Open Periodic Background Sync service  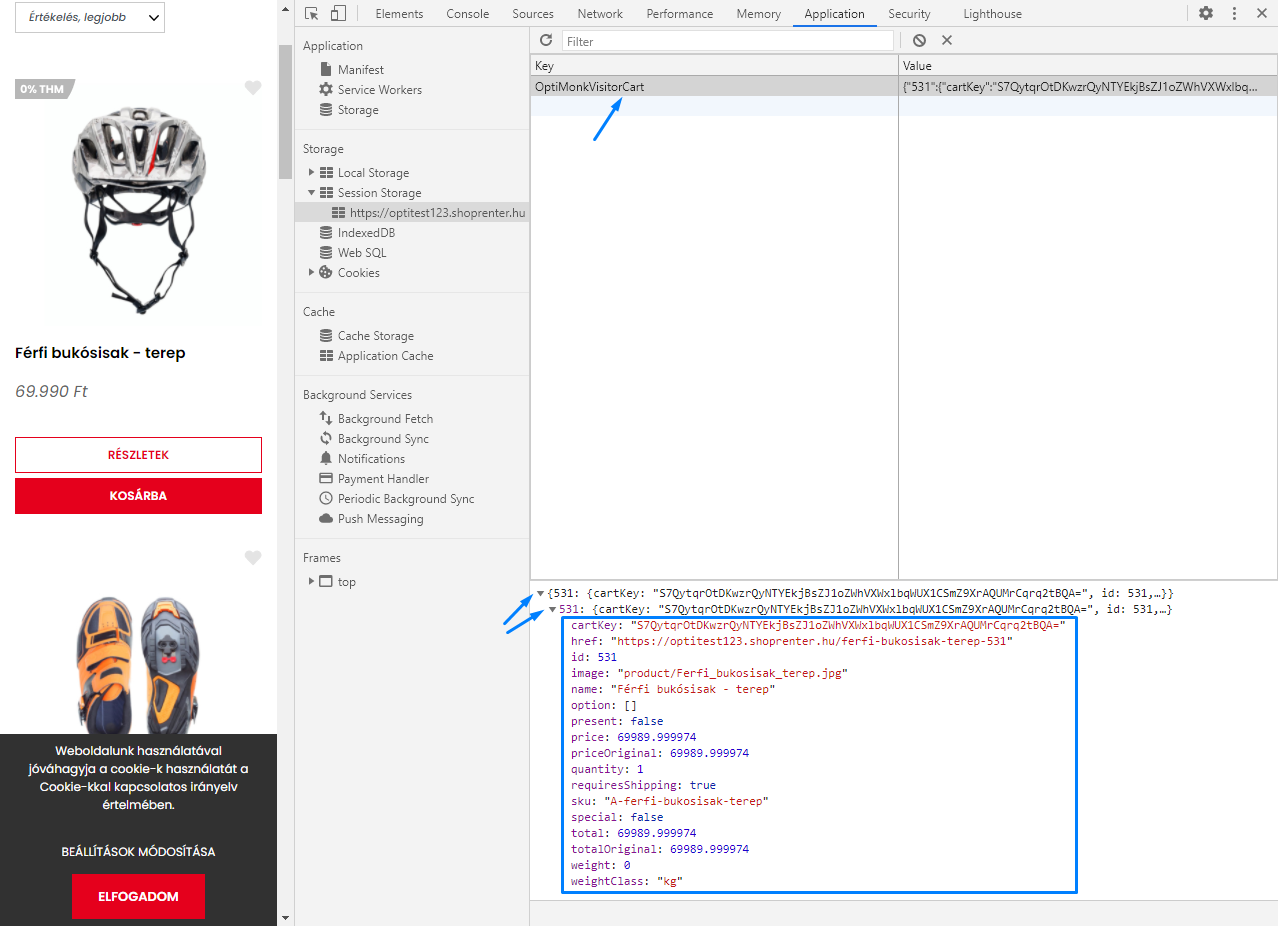406,499
